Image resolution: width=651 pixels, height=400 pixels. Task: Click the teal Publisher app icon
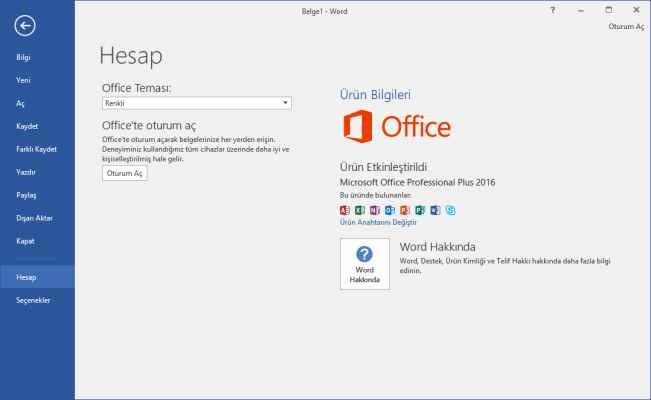point(420,210)
